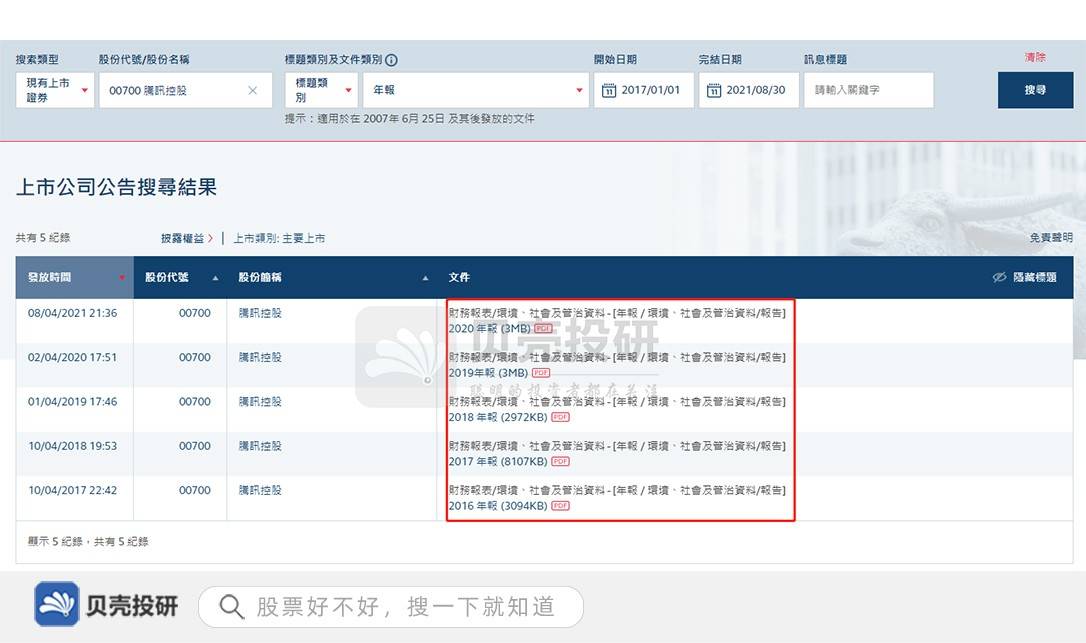Click the 上市類別: 主要上市 text
Image resolution: width=1086 pixels, height=643 pixels.
279,238
